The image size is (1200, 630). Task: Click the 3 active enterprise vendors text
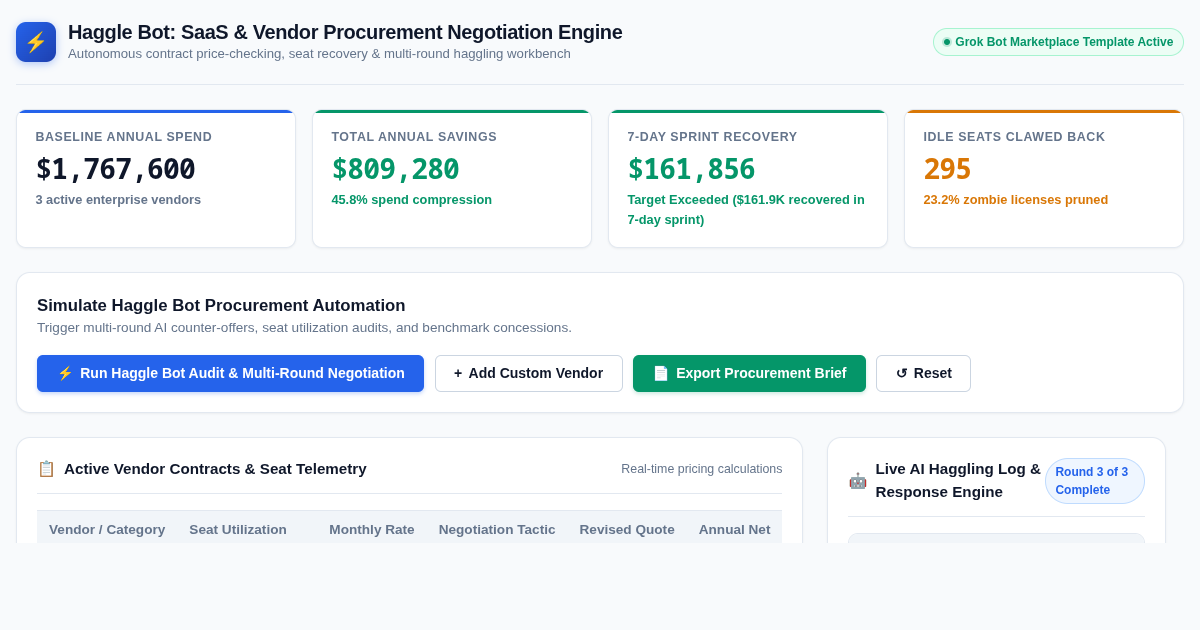[x=118, y=200]
